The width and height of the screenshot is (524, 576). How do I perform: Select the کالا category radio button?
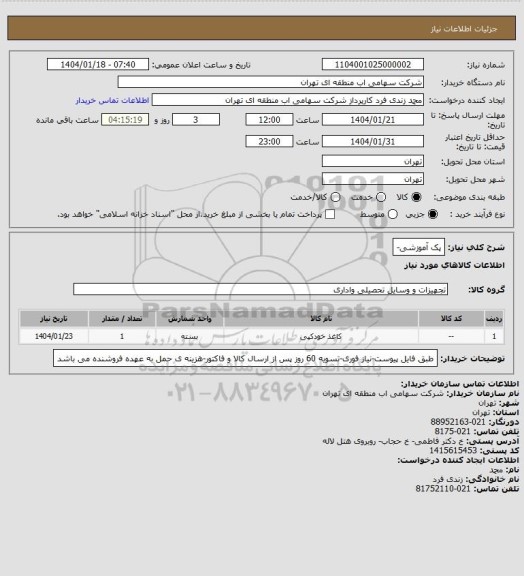pyautogui.click(x=416, y=197)
